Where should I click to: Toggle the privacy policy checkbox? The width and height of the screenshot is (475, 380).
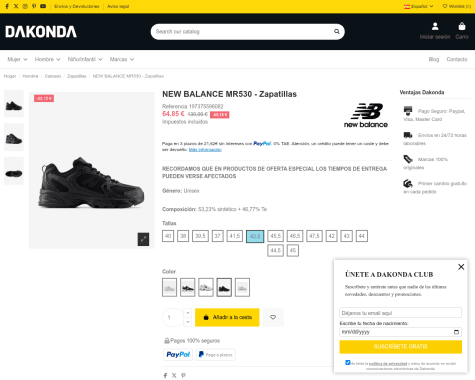[348, 362]
